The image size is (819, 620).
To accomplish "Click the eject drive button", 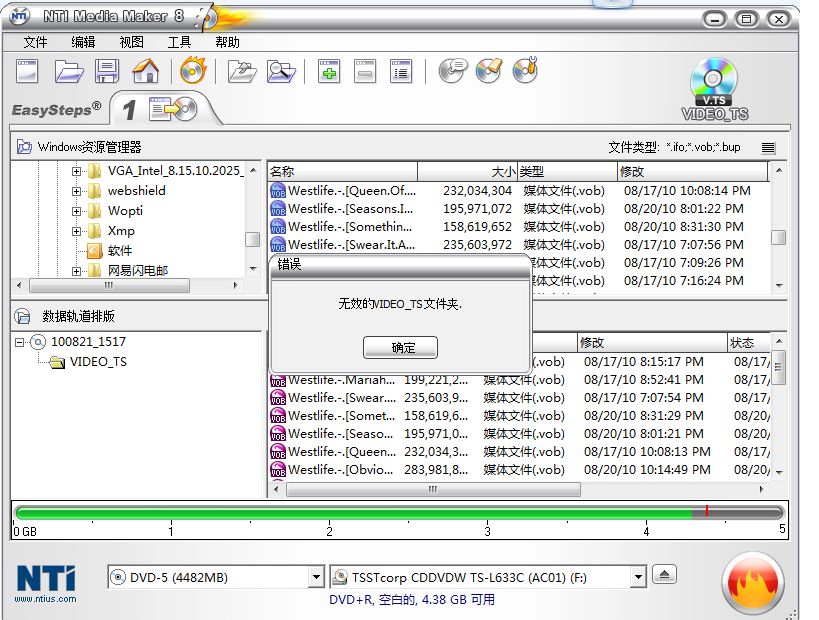I will (665, 575).
